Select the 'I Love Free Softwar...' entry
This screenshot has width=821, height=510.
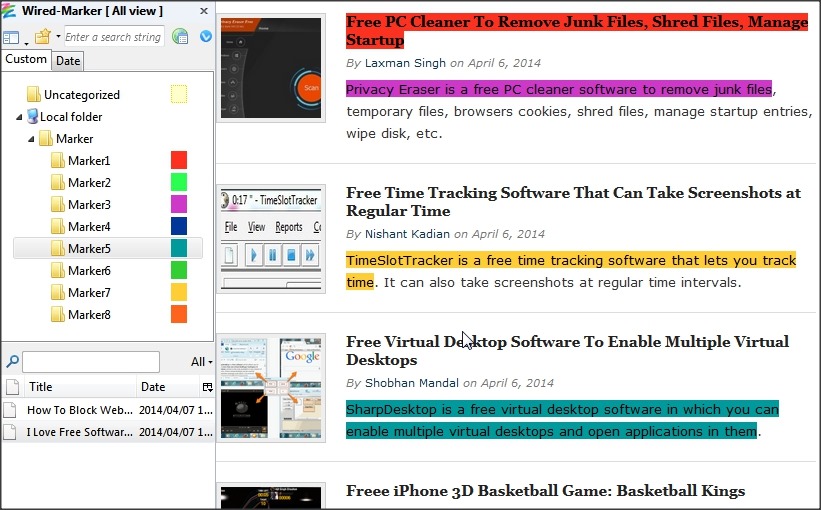[x=108, y=432]
